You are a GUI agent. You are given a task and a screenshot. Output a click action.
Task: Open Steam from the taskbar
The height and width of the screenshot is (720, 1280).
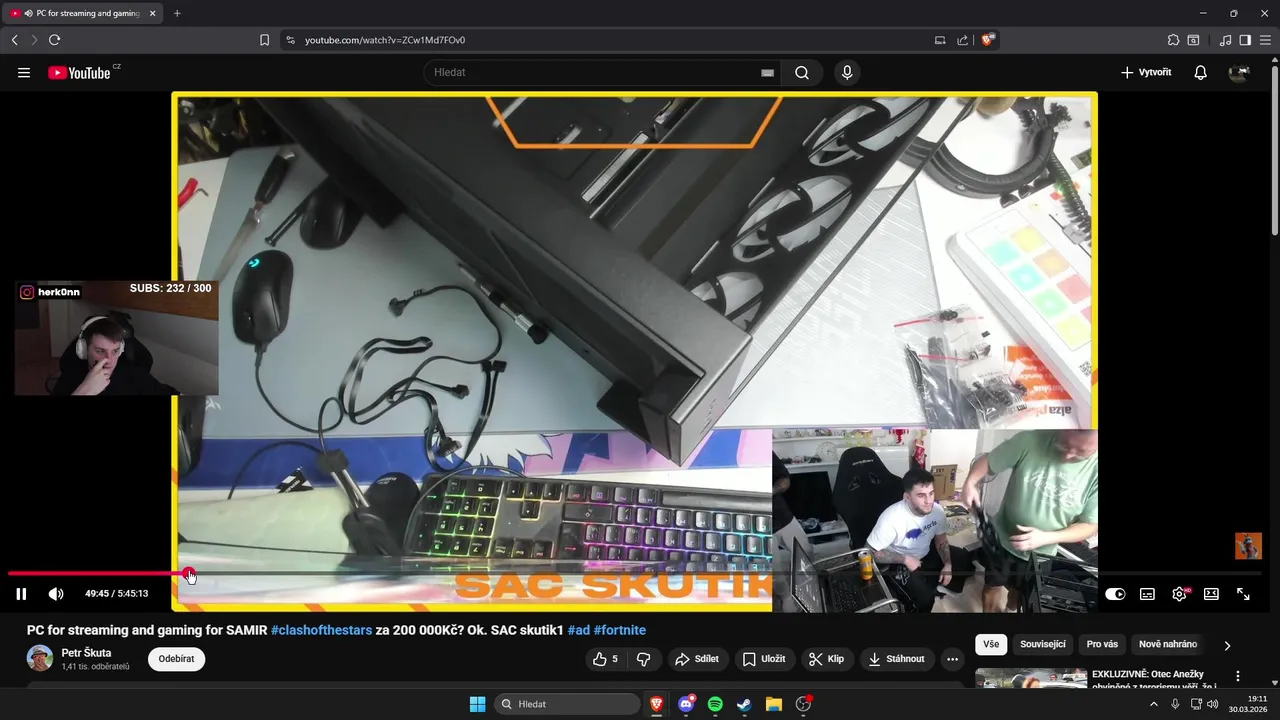pyautogui.click(x=744, y=704)
